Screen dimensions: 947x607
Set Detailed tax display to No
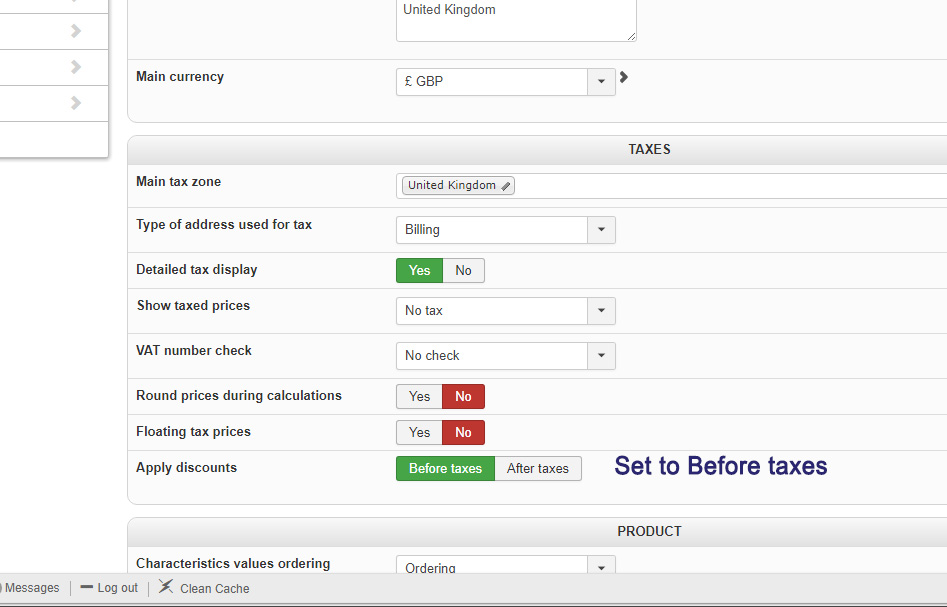(463, 270)
